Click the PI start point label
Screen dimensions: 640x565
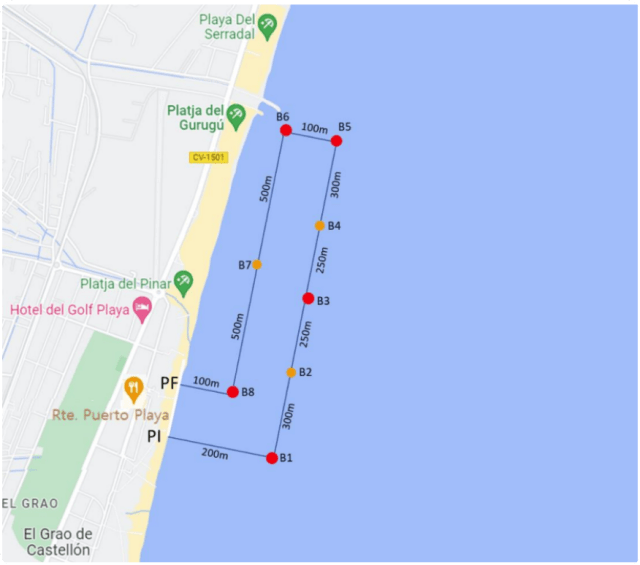tap(154, 437)
